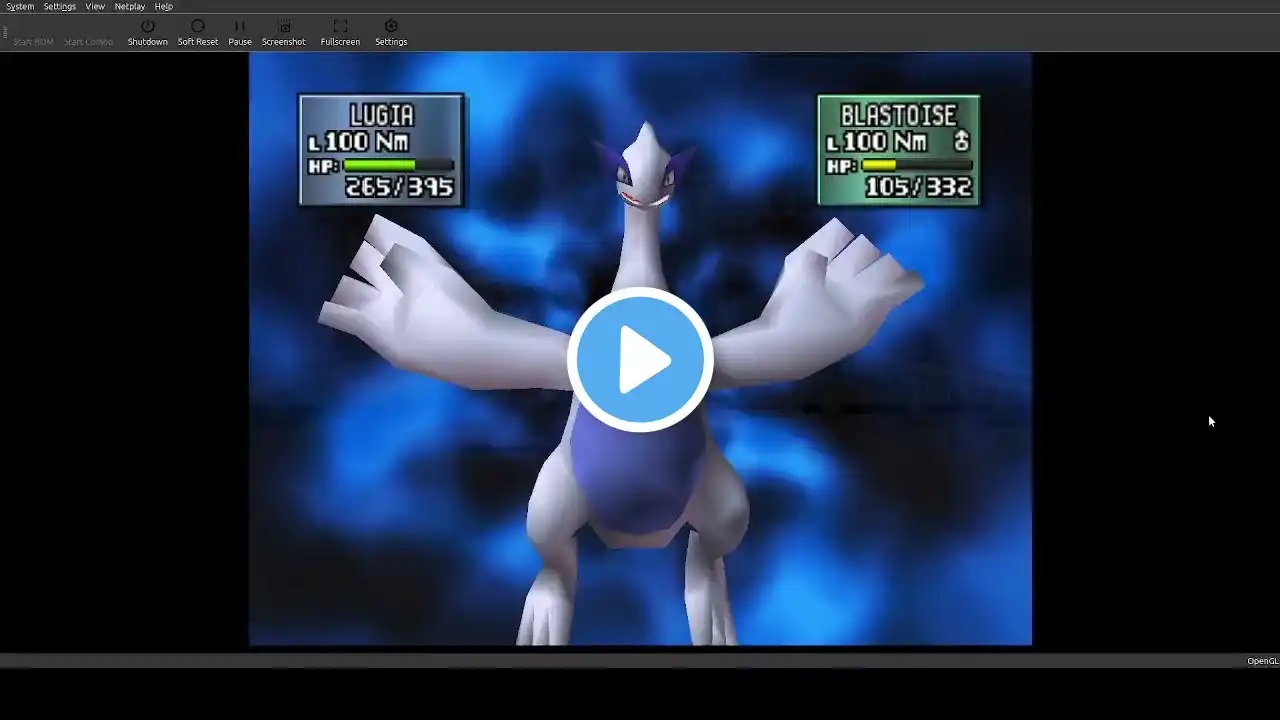The height and width of the screenshot is (720, 1280).
Task: Click the 265/395 HP value
Action: [399, 187]
